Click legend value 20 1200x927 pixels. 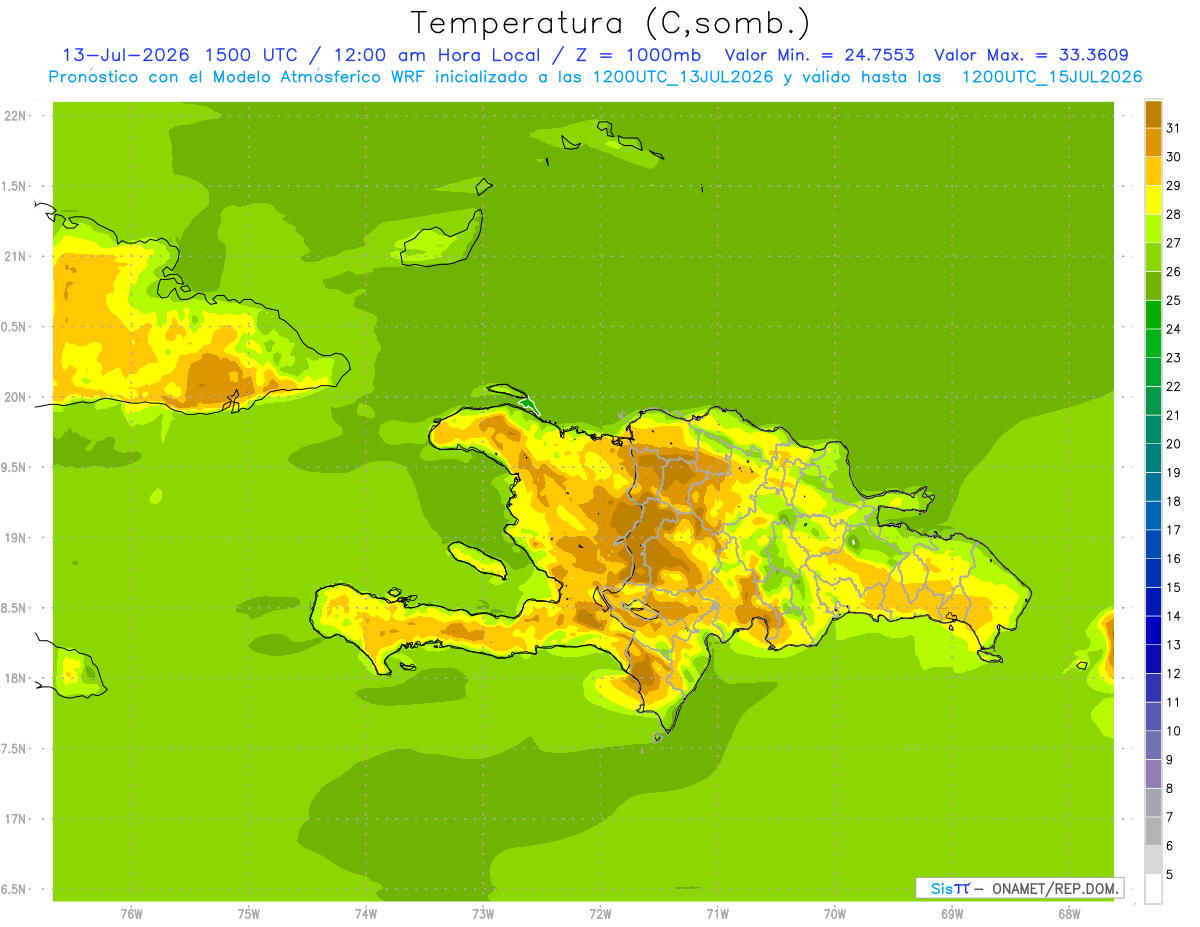click(x=1174, y=444)
